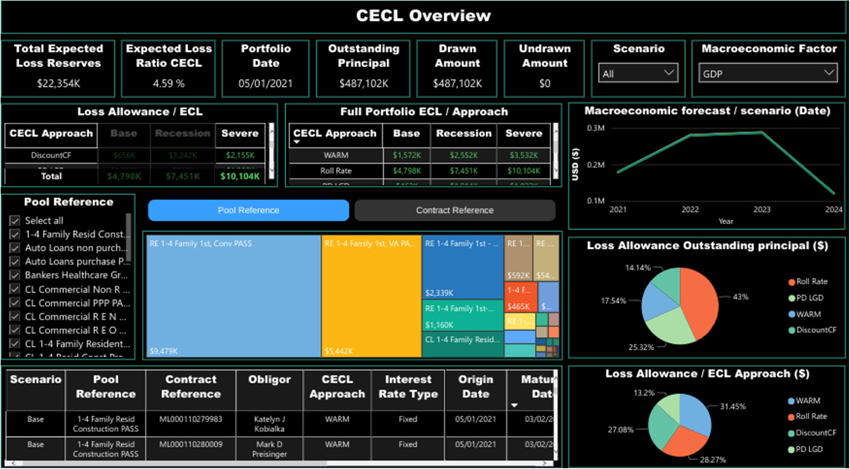Select the RE 1-4 Family 1st, Conv PASS tile
850x469 pixels.
[x=232, y=295]
